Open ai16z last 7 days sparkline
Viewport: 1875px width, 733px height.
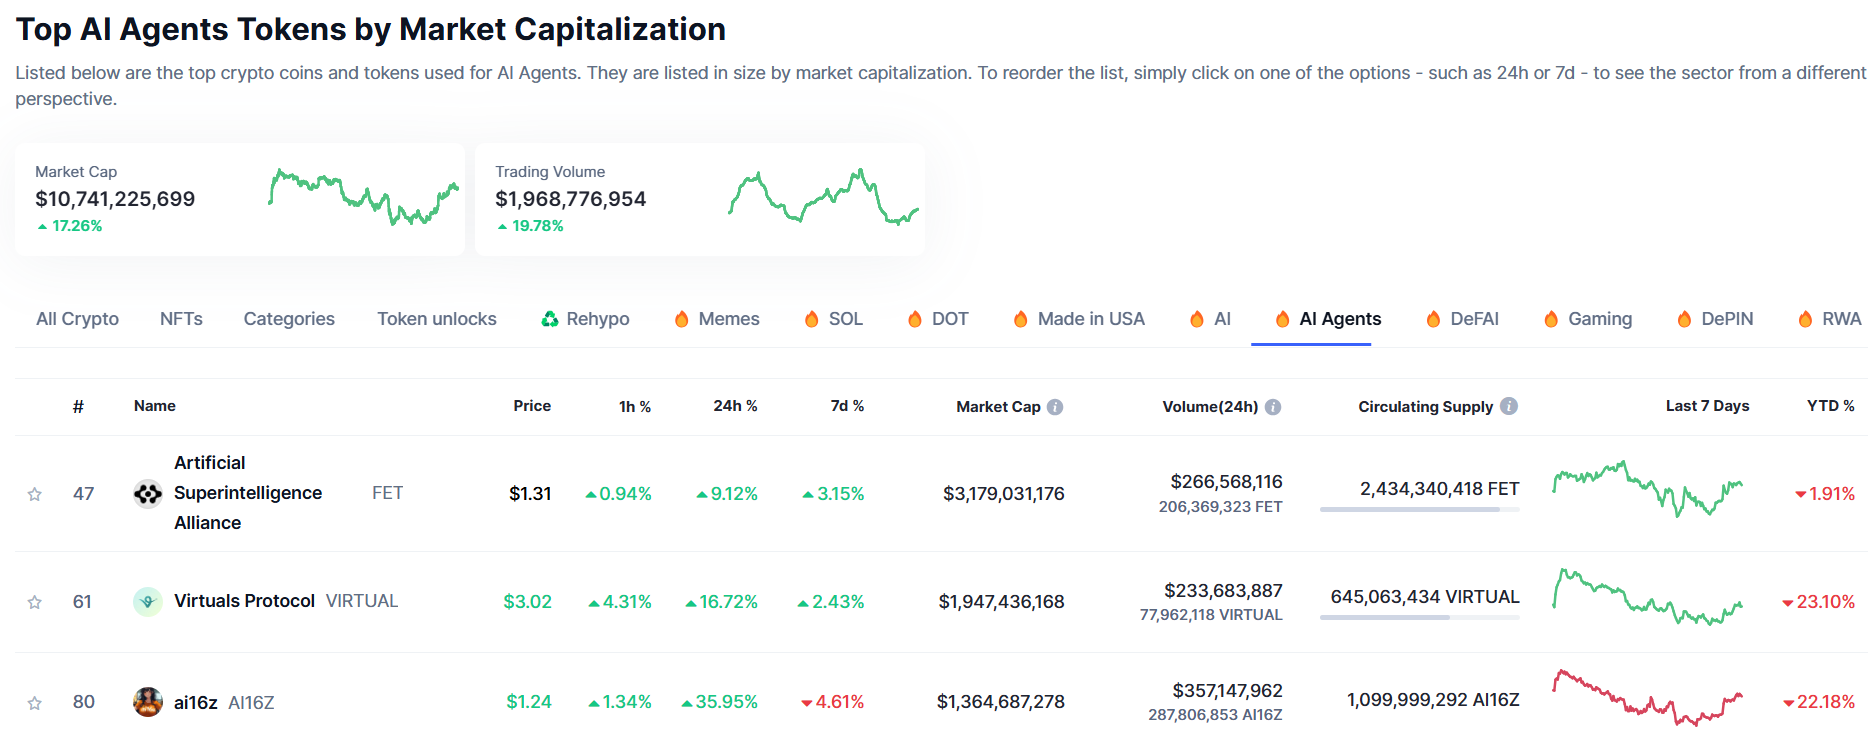1647,697
